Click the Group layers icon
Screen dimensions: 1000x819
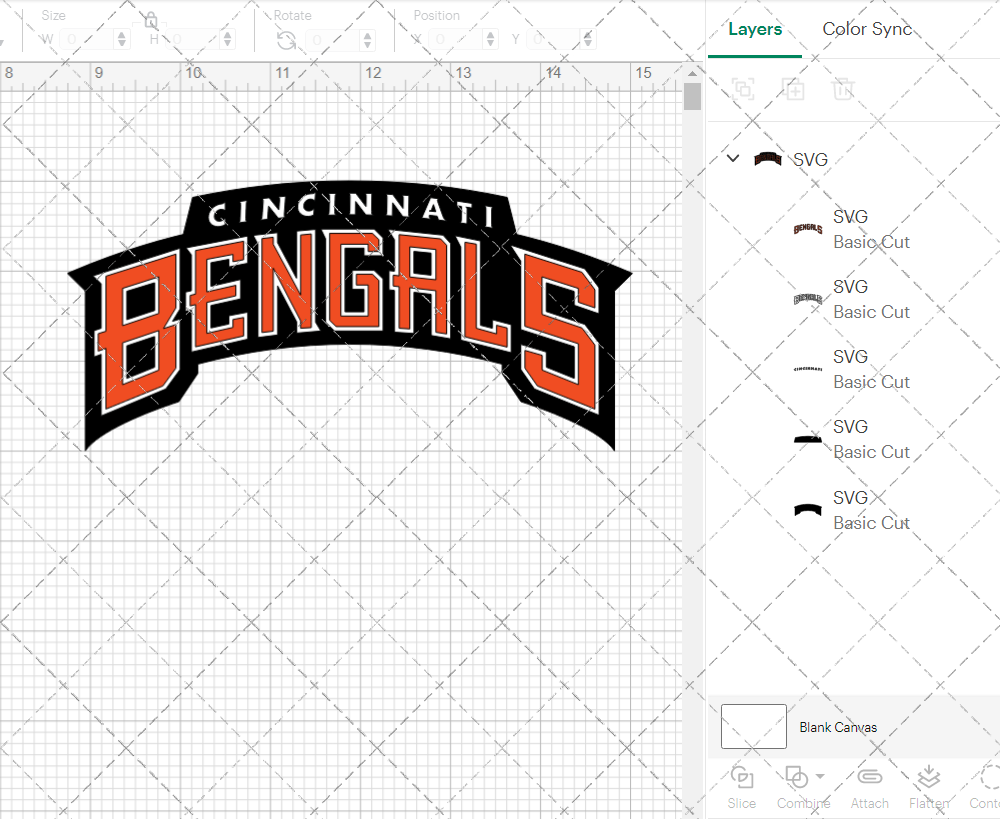pos(743,89)
